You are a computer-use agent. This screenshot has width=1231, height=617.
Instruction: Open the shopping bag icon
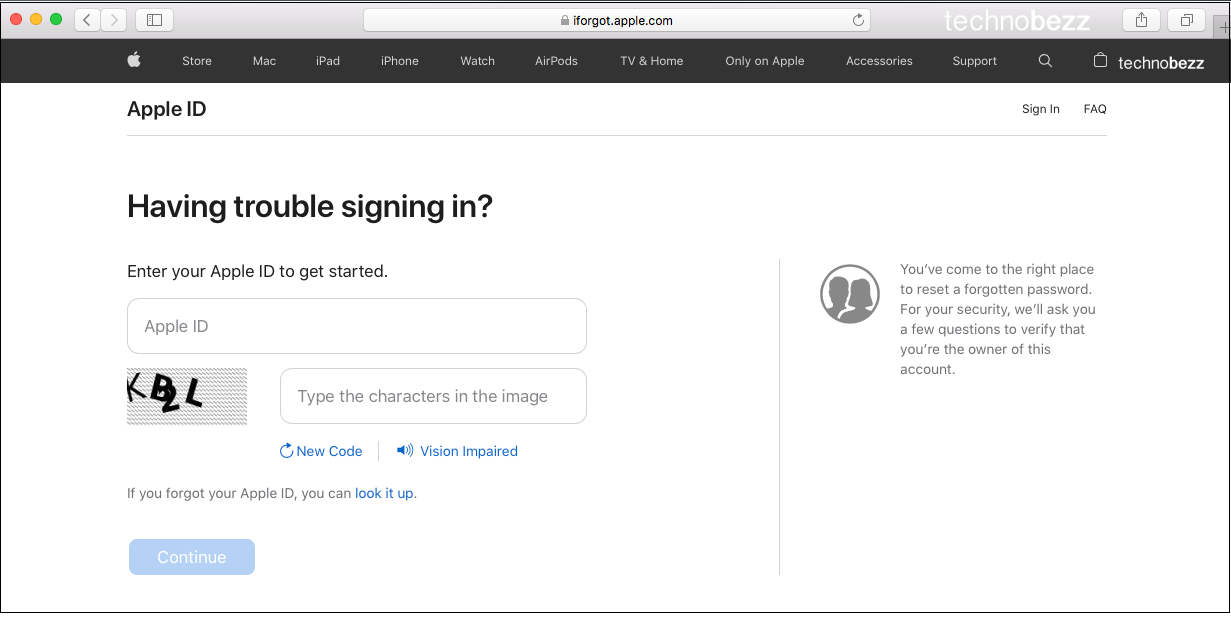[1100, 60]
